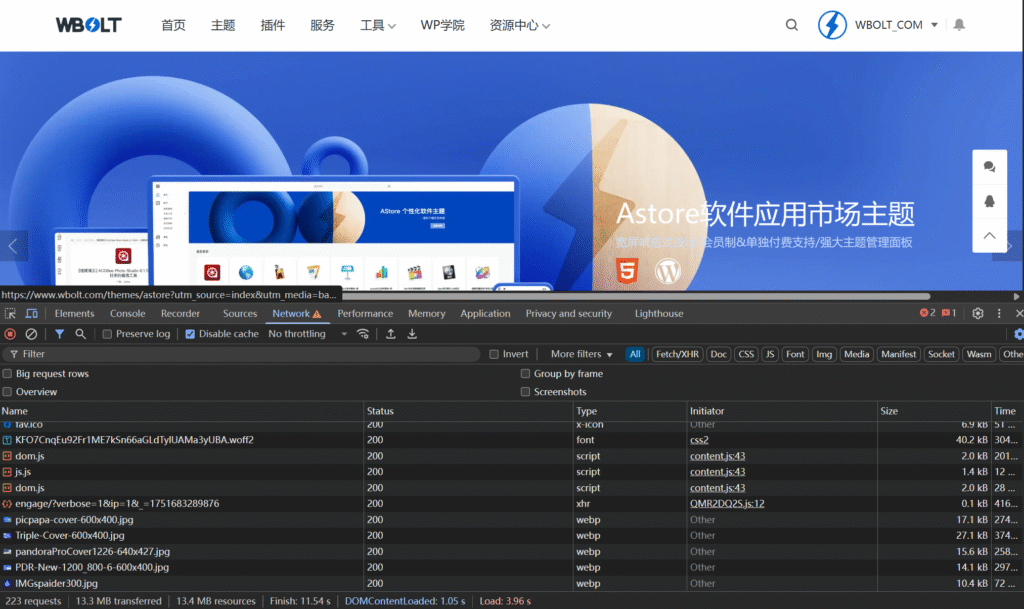Click the WBOLT site logo
The image size is (1024, 609).
point(89,25)
